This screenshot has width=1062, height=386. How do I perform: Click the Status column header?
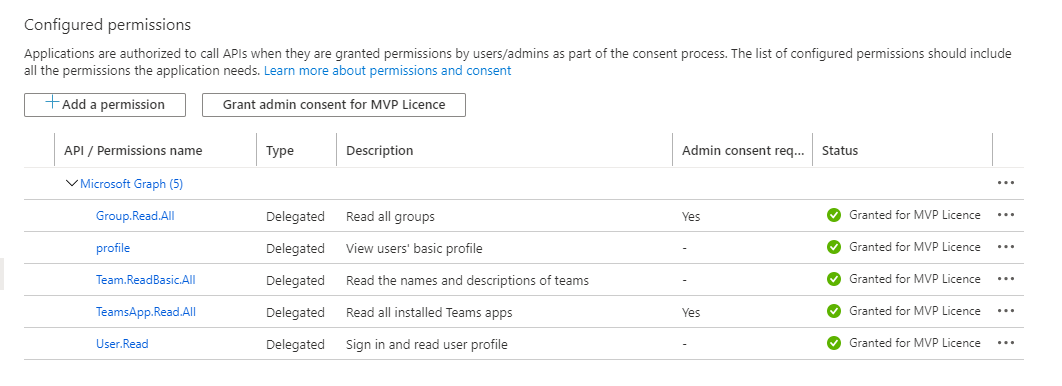(840, 150)
